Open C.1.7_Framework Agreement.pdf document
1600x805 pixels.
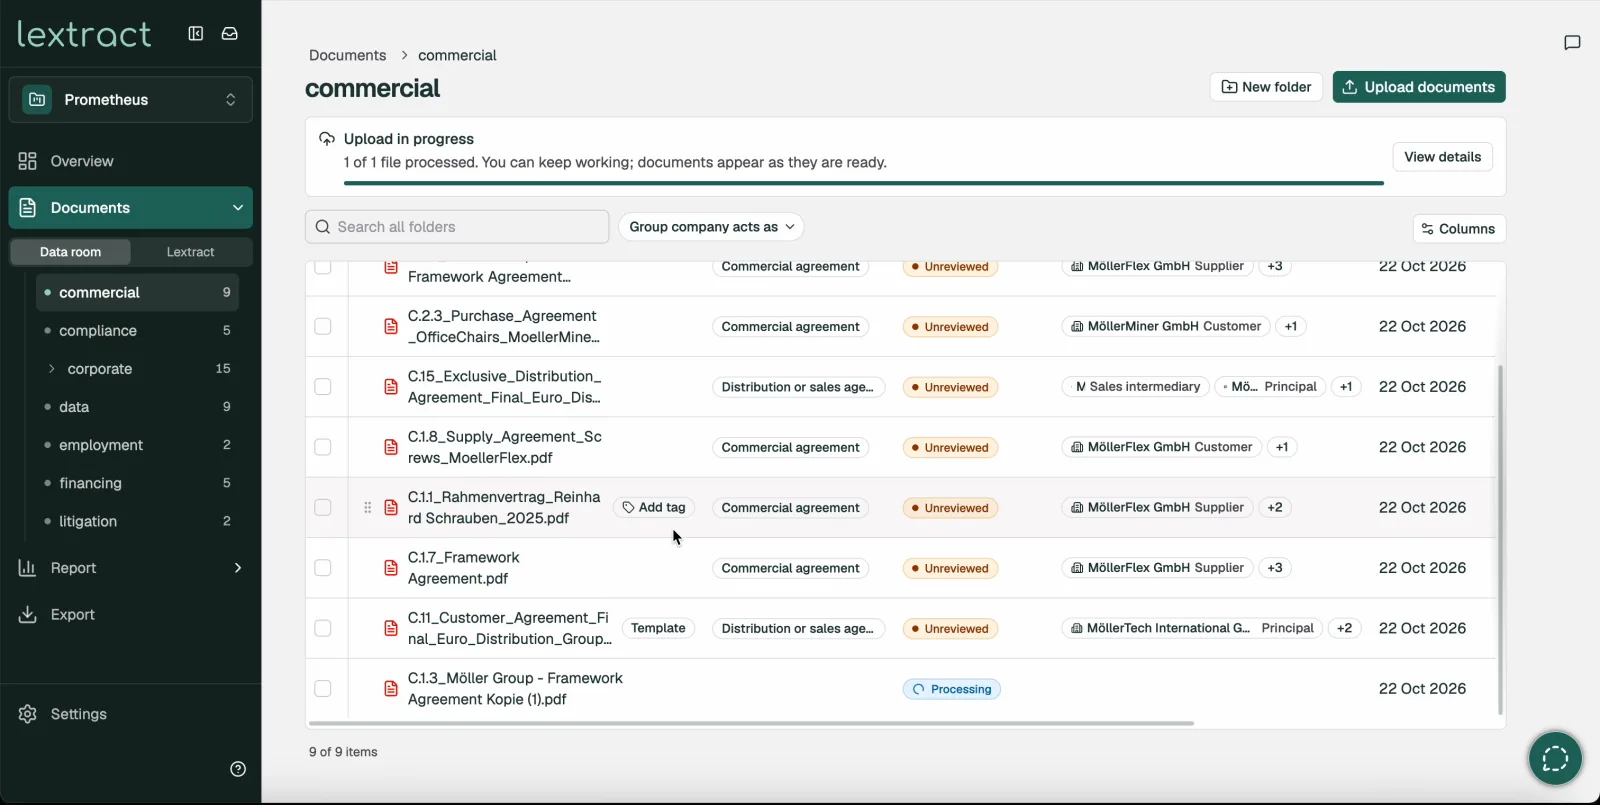point(463,568)
